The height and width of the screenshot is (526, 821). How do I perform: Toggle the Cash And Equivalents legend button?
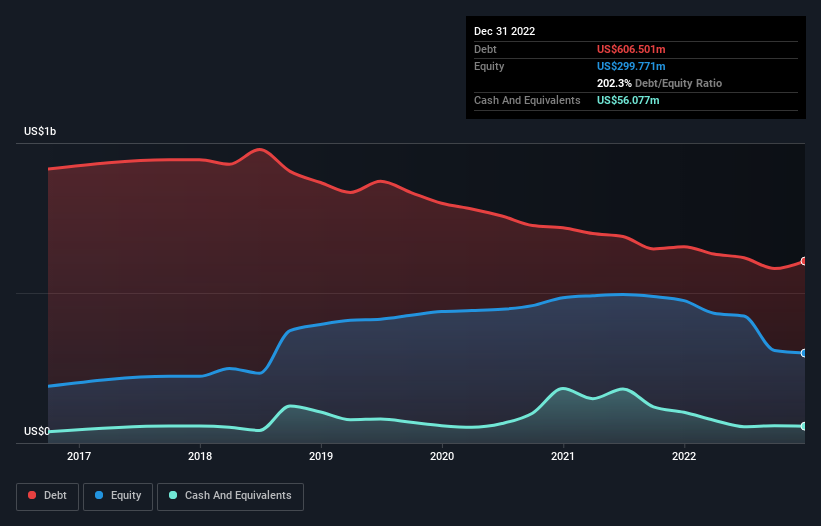click(x=230, y=496)
